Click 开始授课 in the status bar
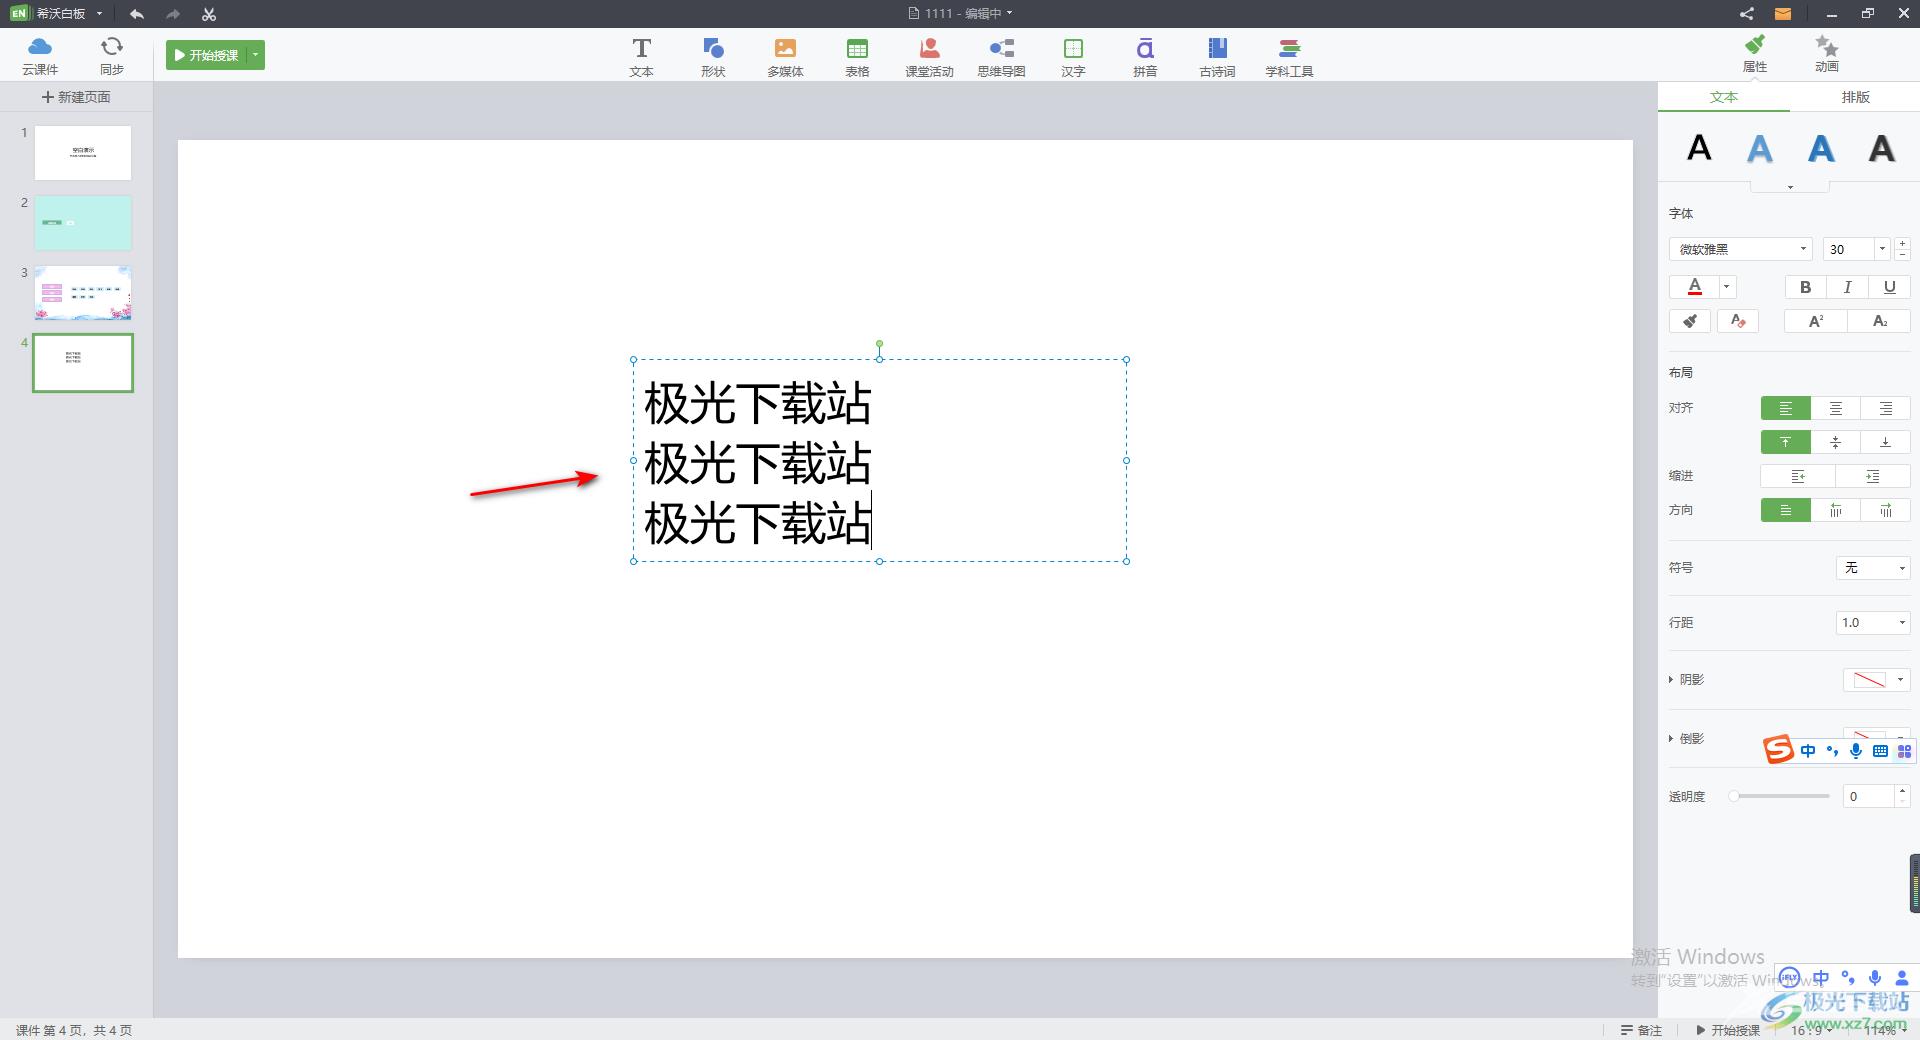The height and width of the screenshot is (1040, 1920). point(1727,1030)
